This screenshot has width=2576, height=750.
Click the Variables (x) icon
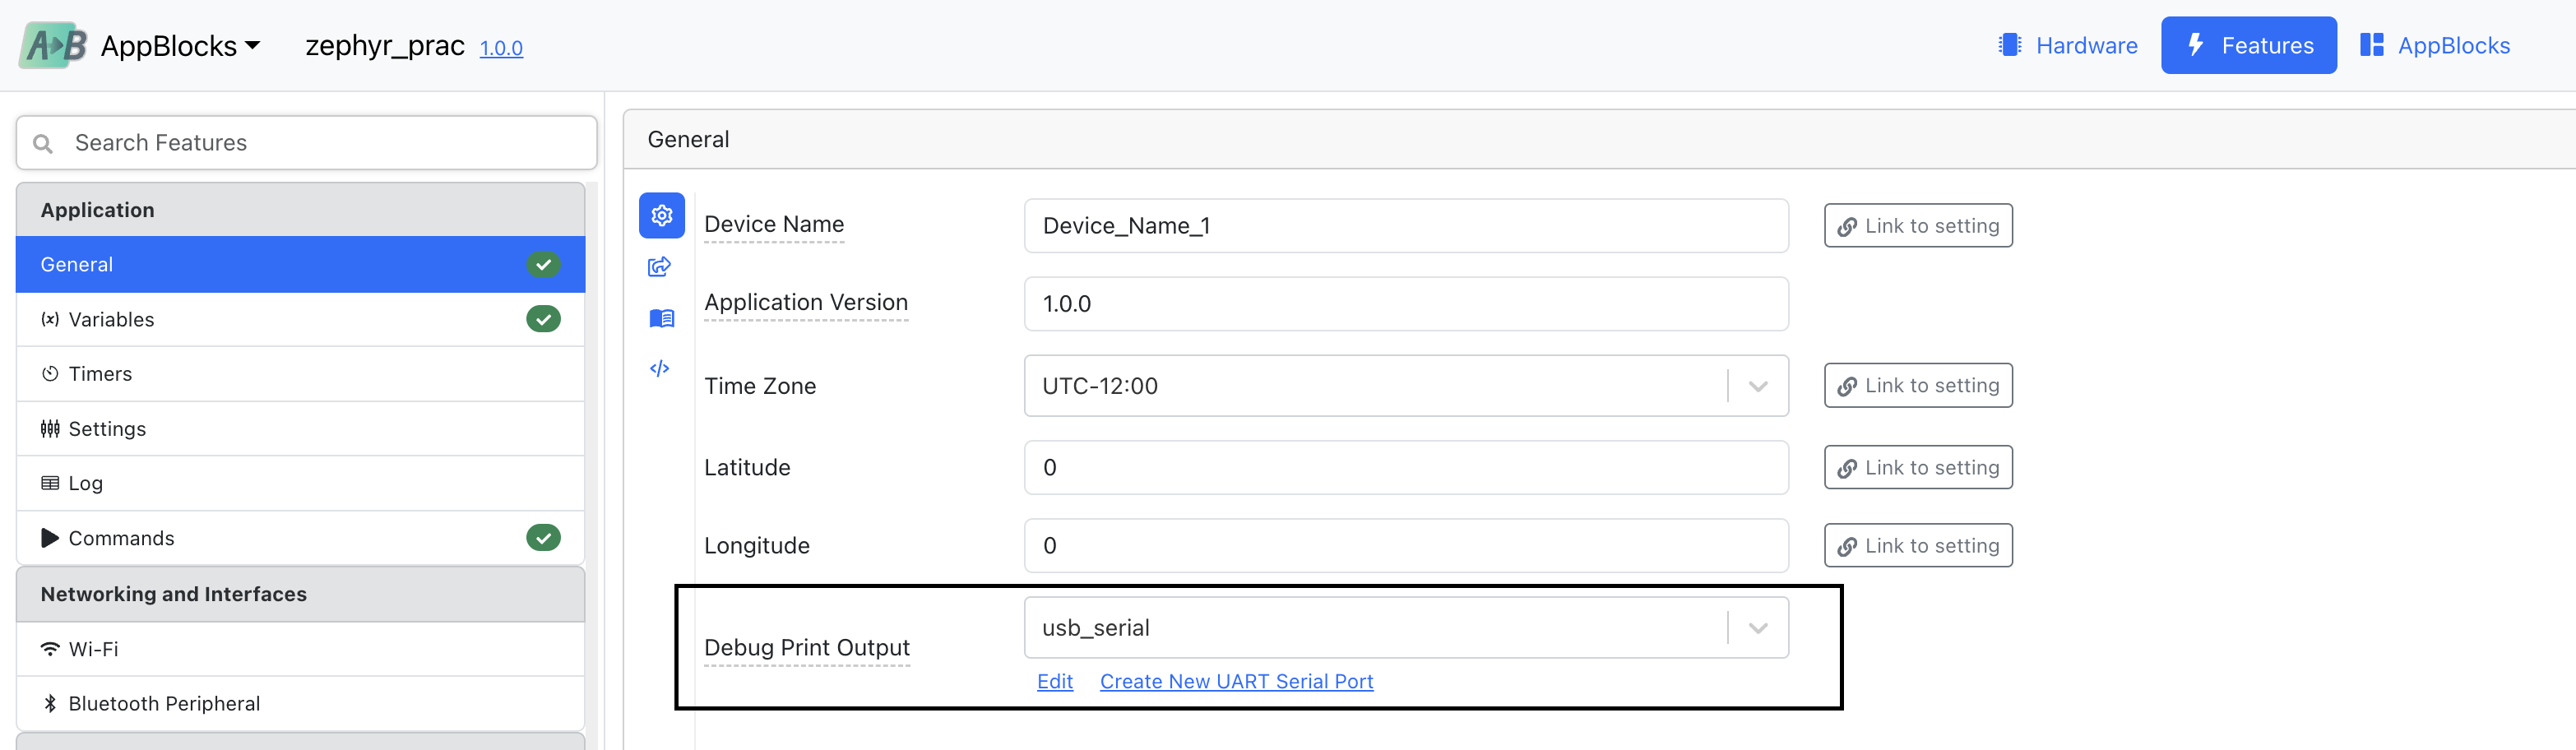tap(50, 319)
